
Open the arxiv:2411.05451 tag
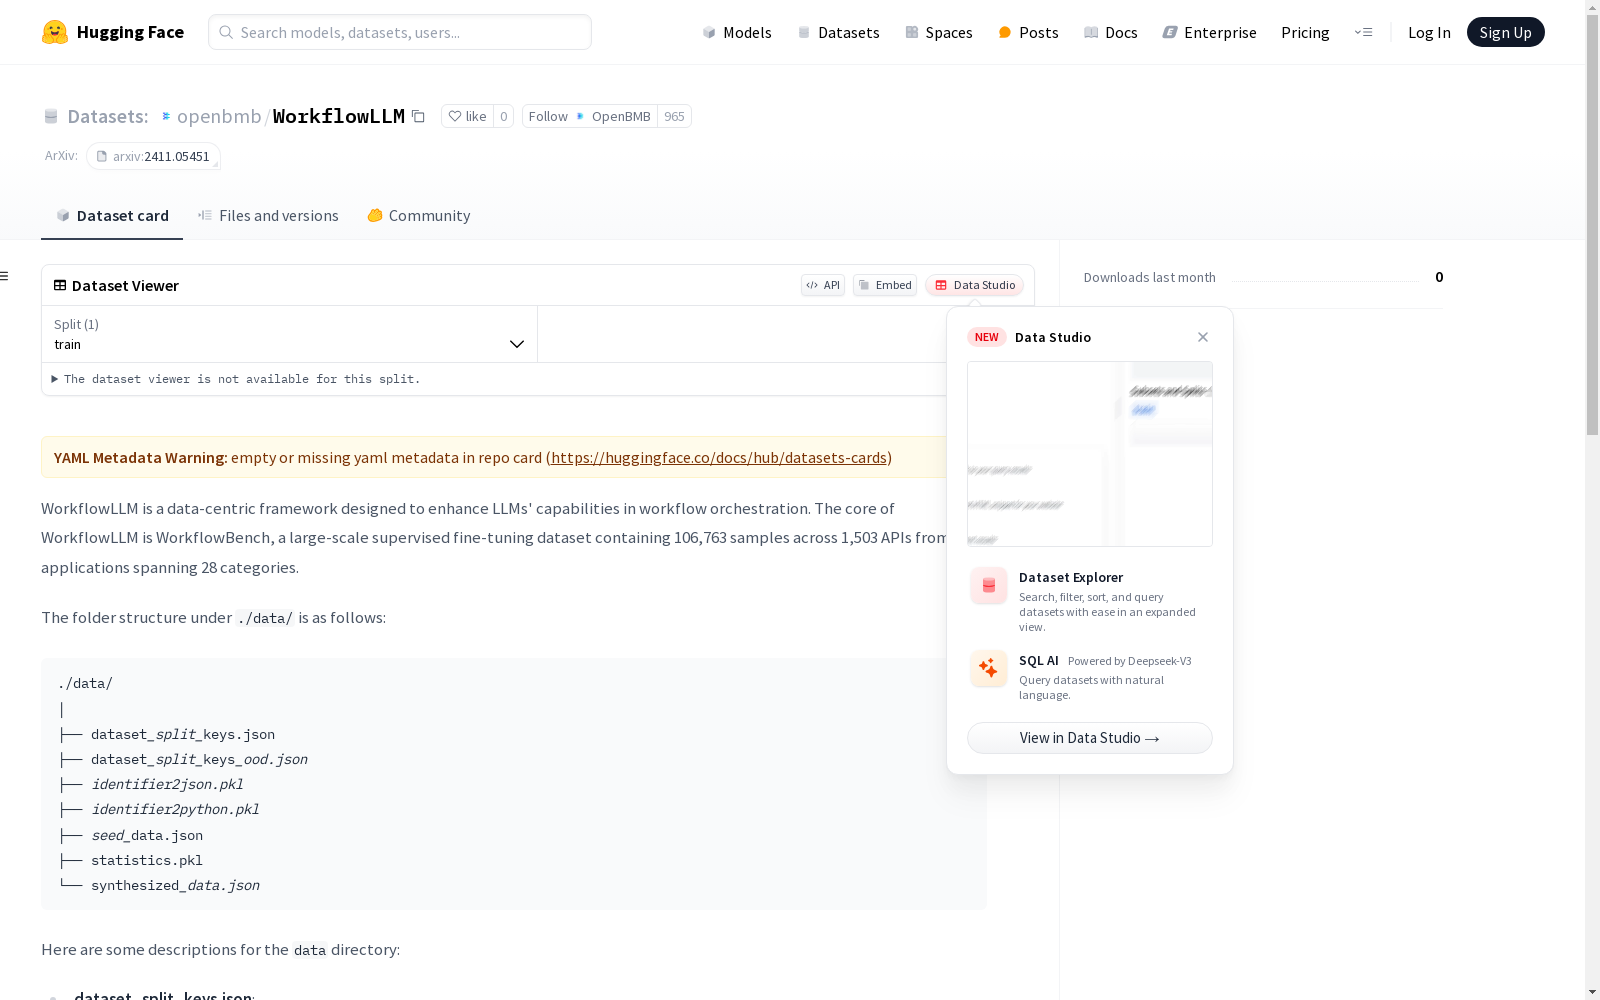[x=153, y=156]
